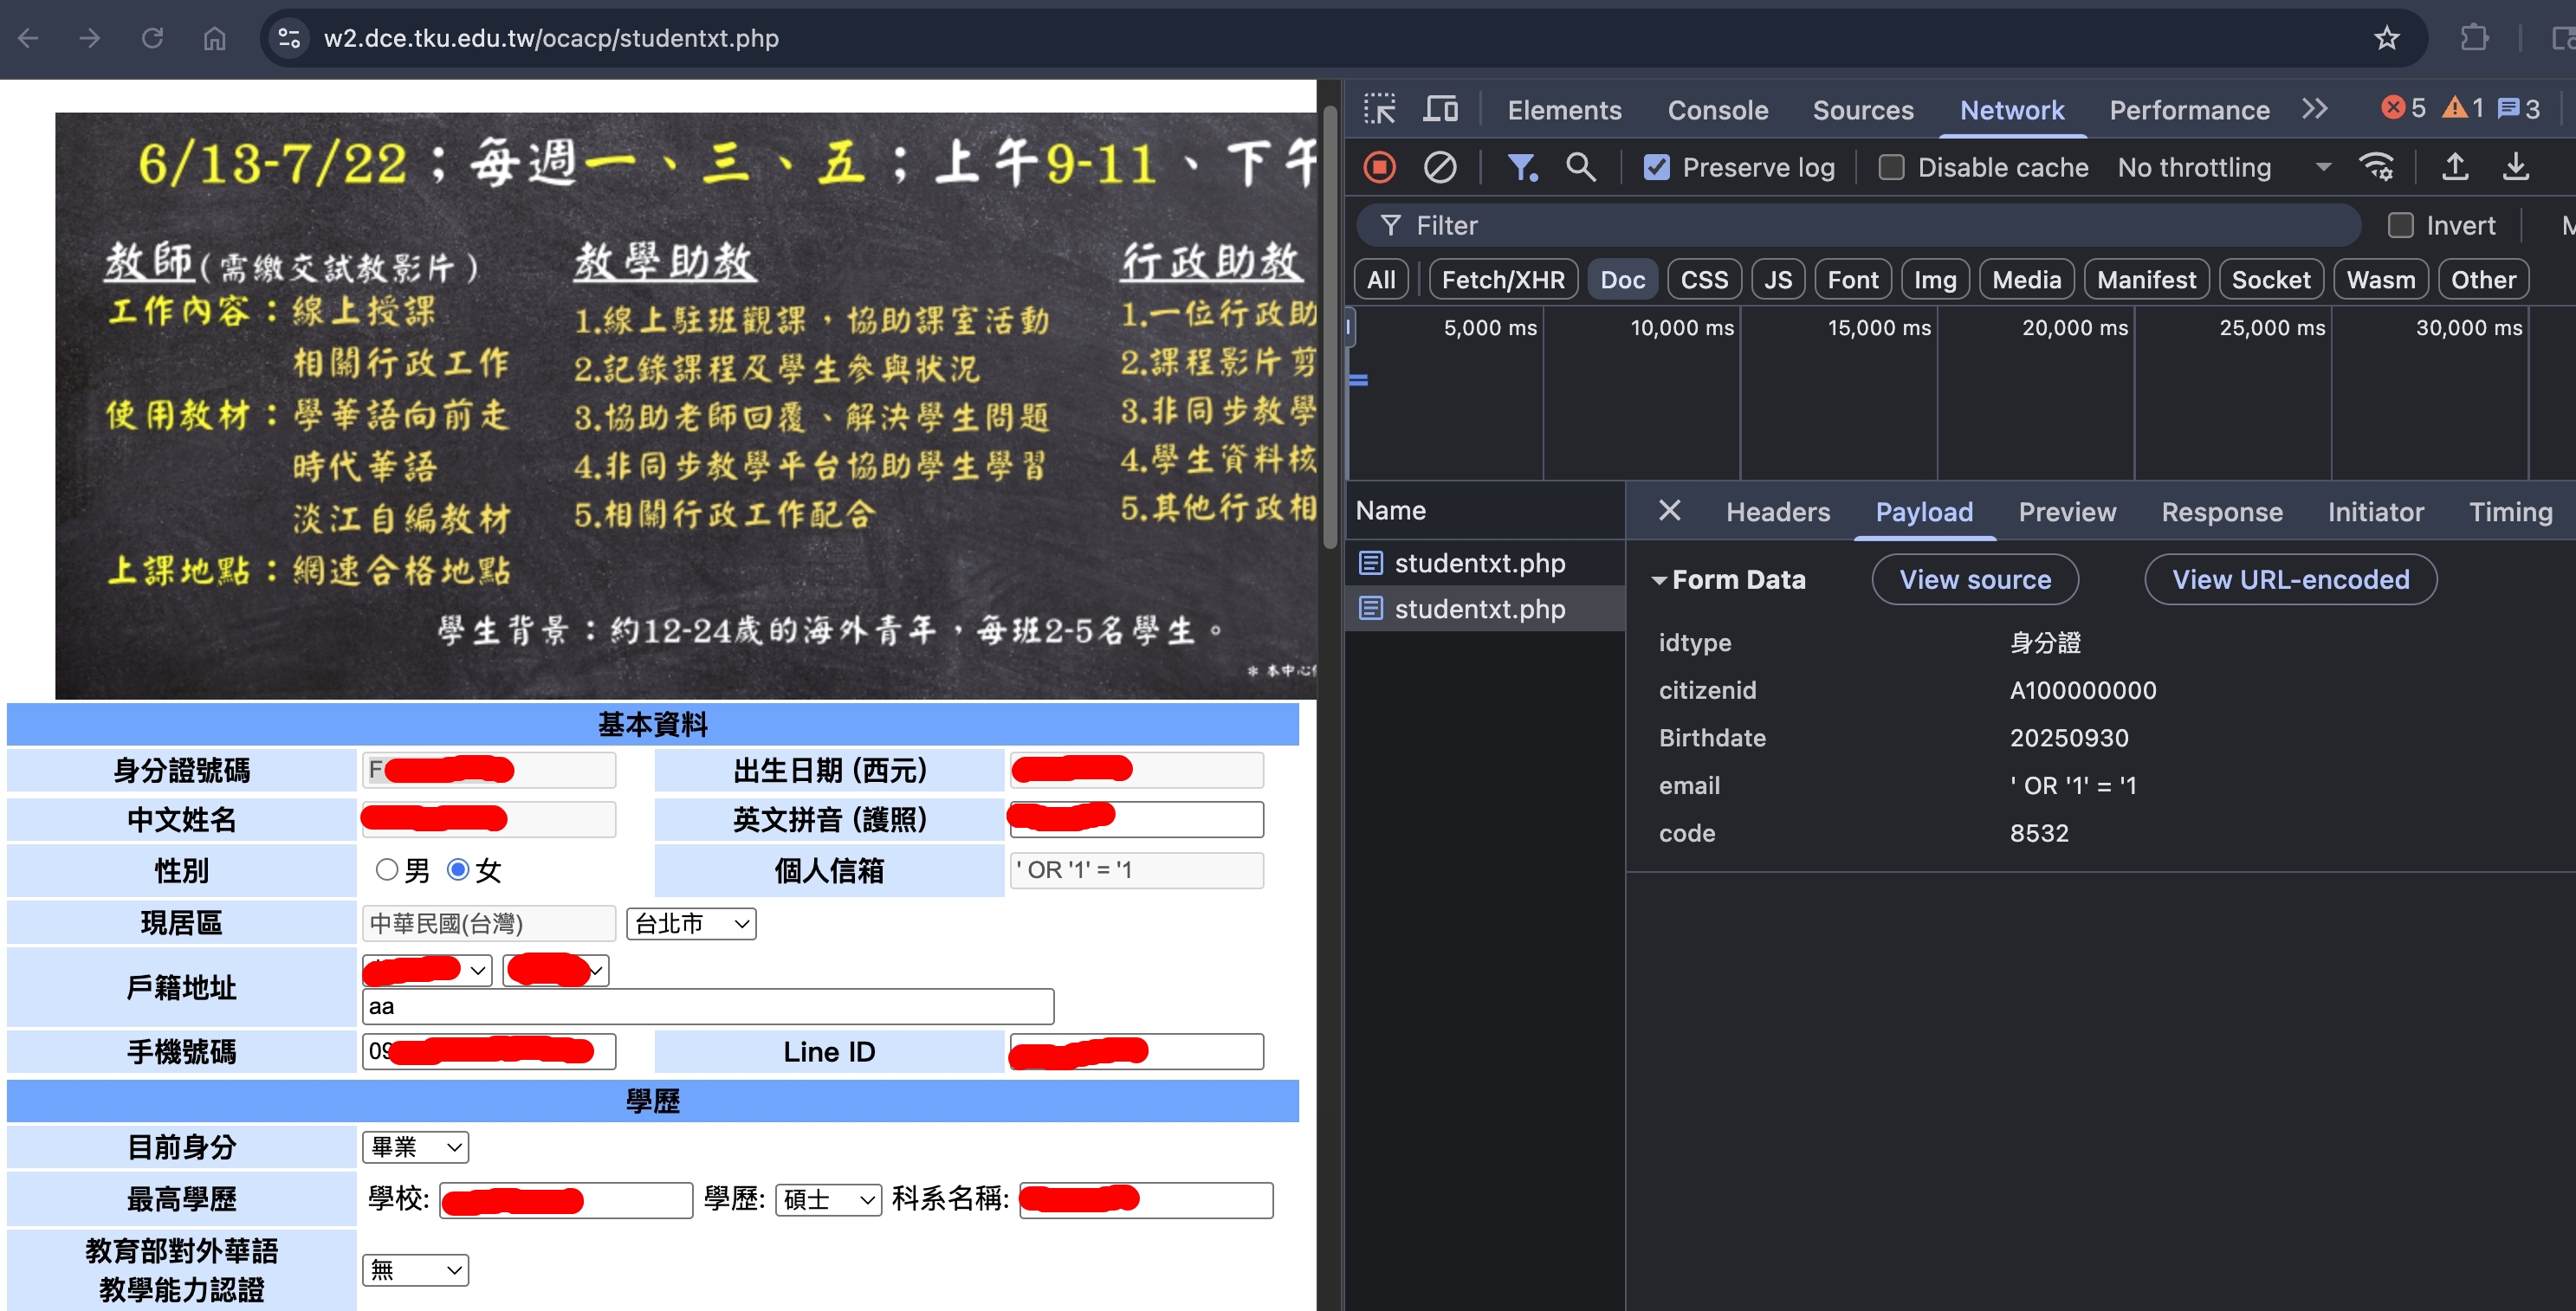The width and height of the screenshot is (2576, 1311).
Task: Filter requests by CSS
Action: click(x=1704, y=279)
